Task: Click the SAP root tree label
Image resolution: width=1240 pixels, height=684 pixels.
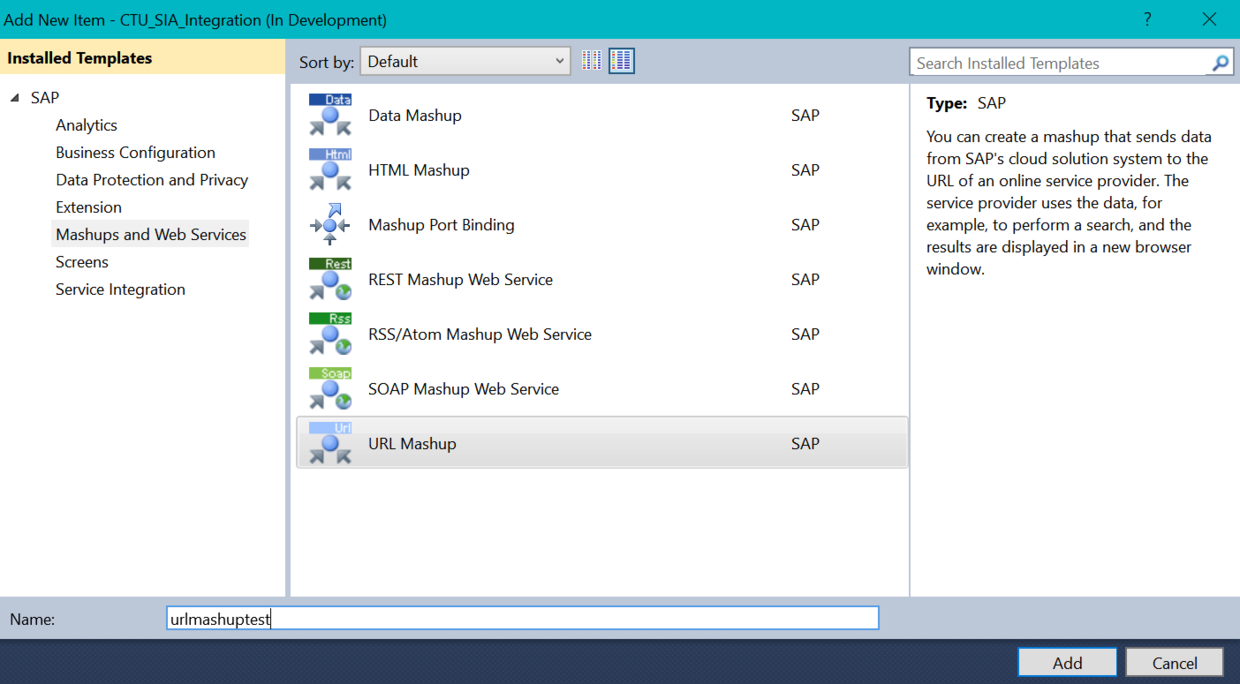Action: point(45,98)
